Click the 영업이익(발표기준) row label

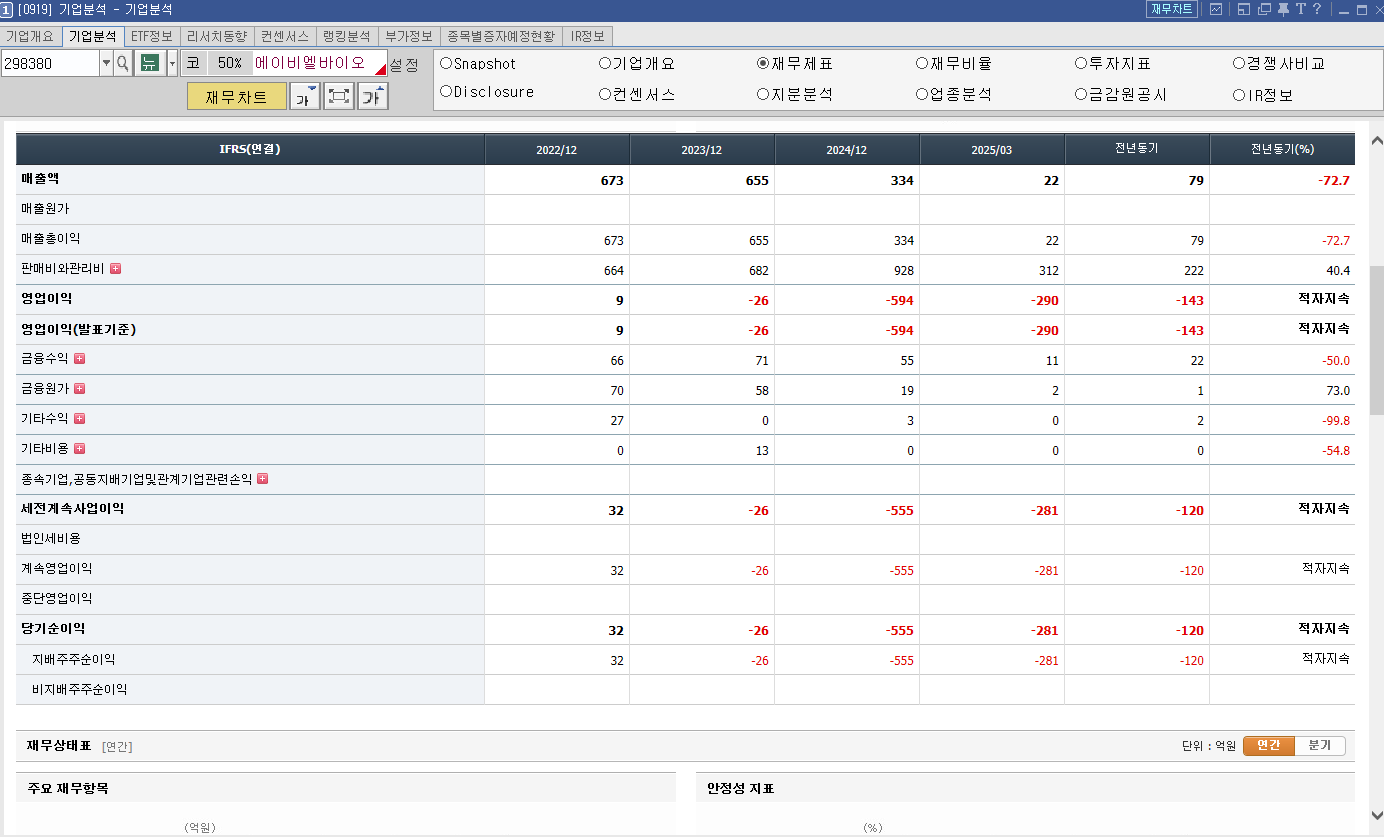(x=78, y=328)
